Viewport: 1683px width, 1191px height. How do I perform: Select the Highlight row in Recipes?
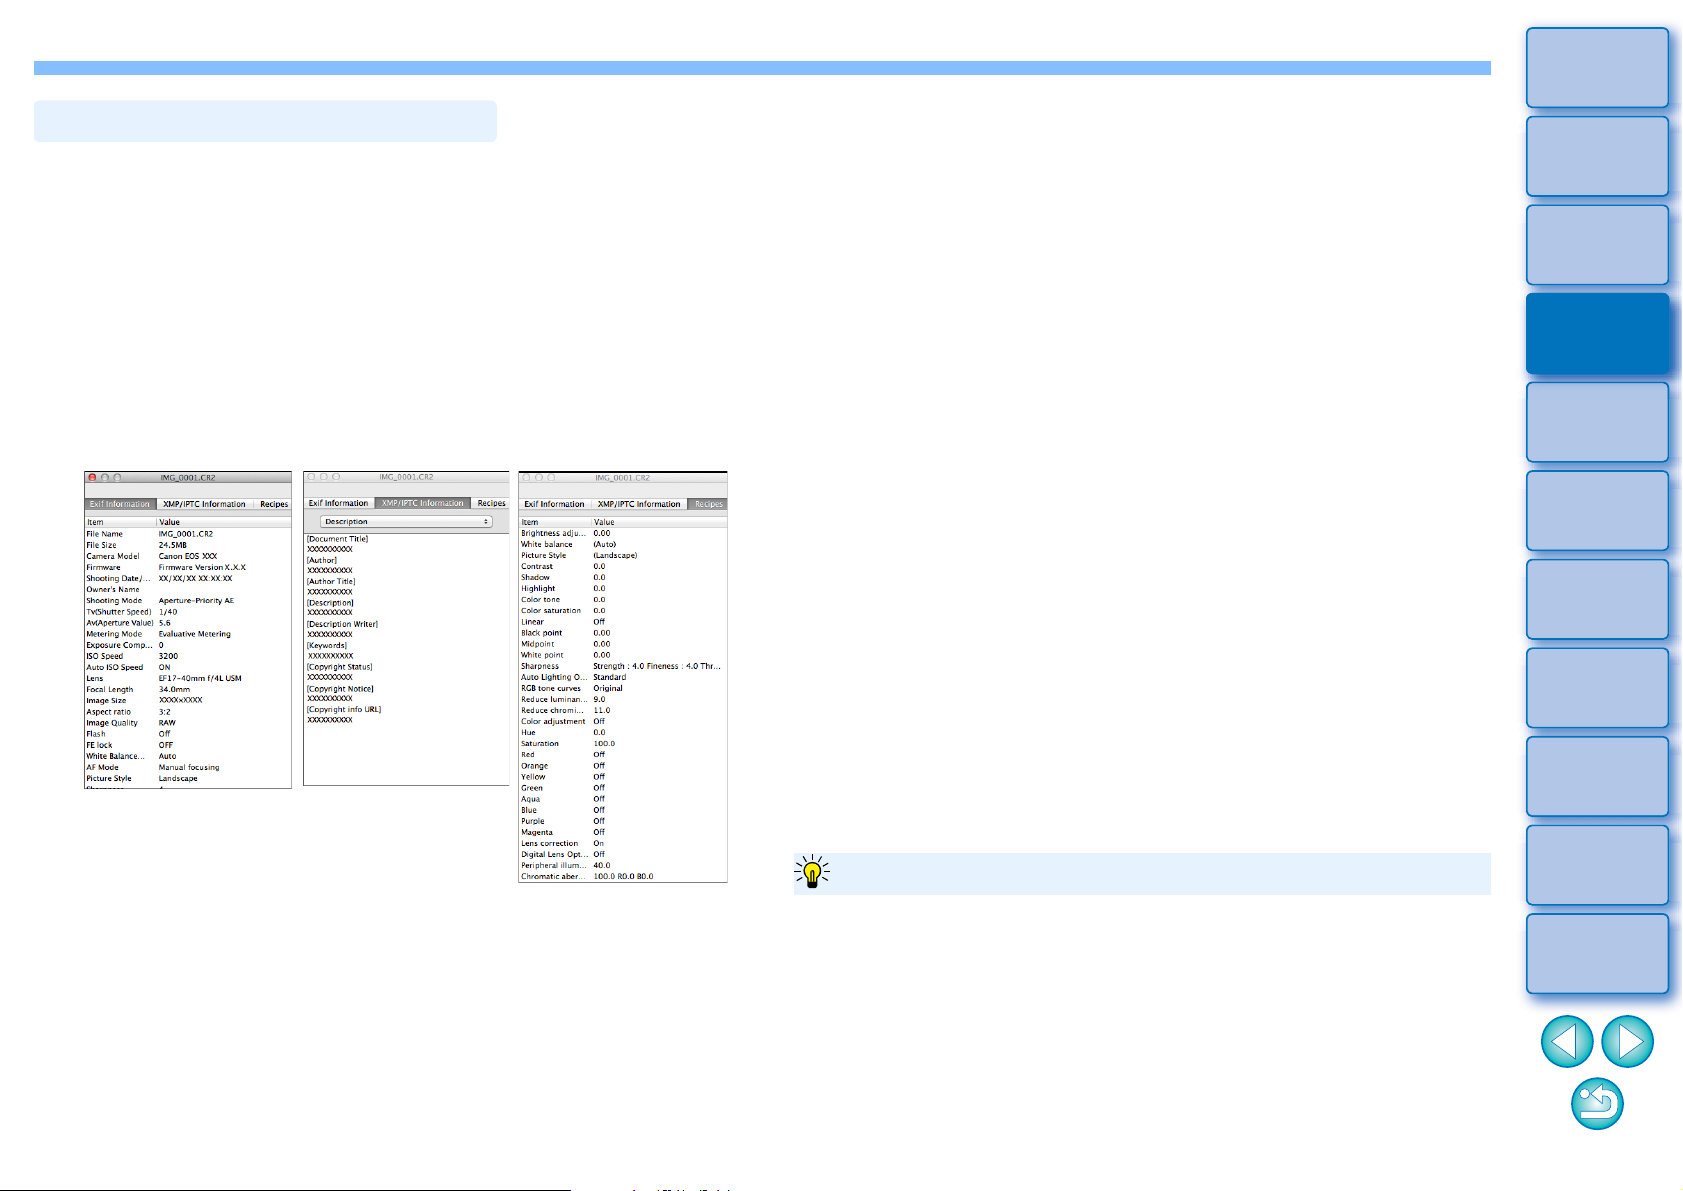(x=623, y=588)
